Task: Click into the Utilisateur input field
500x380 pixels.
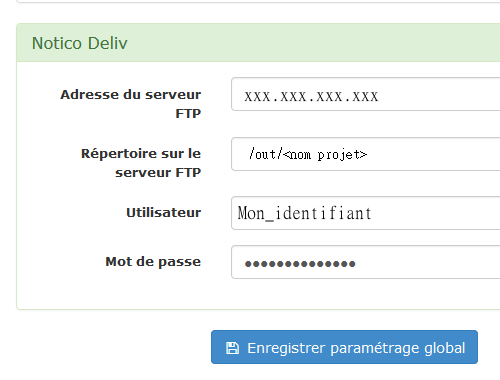Action: tap(366, 213)
